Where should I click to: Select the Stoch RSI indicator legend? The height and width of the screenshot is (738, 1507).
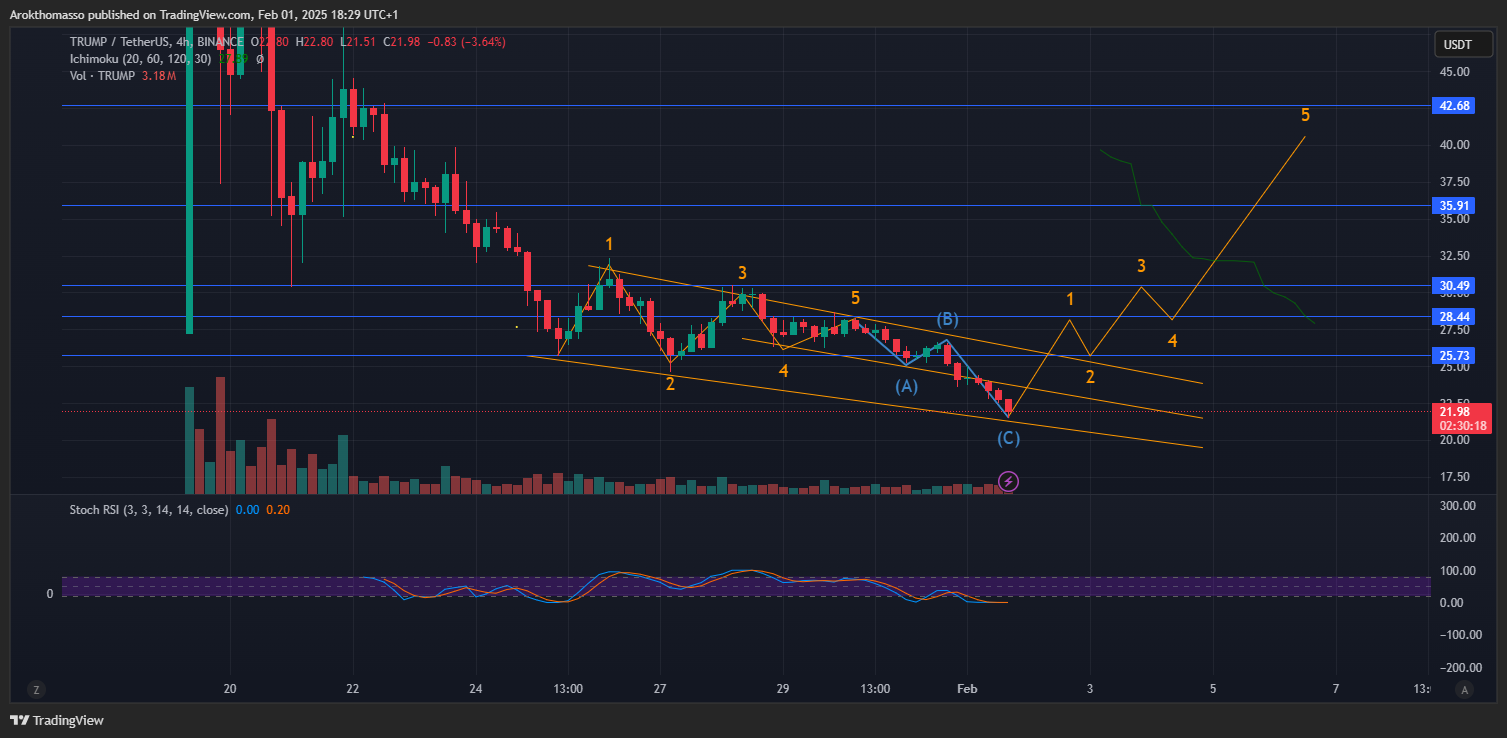(149, 510)
